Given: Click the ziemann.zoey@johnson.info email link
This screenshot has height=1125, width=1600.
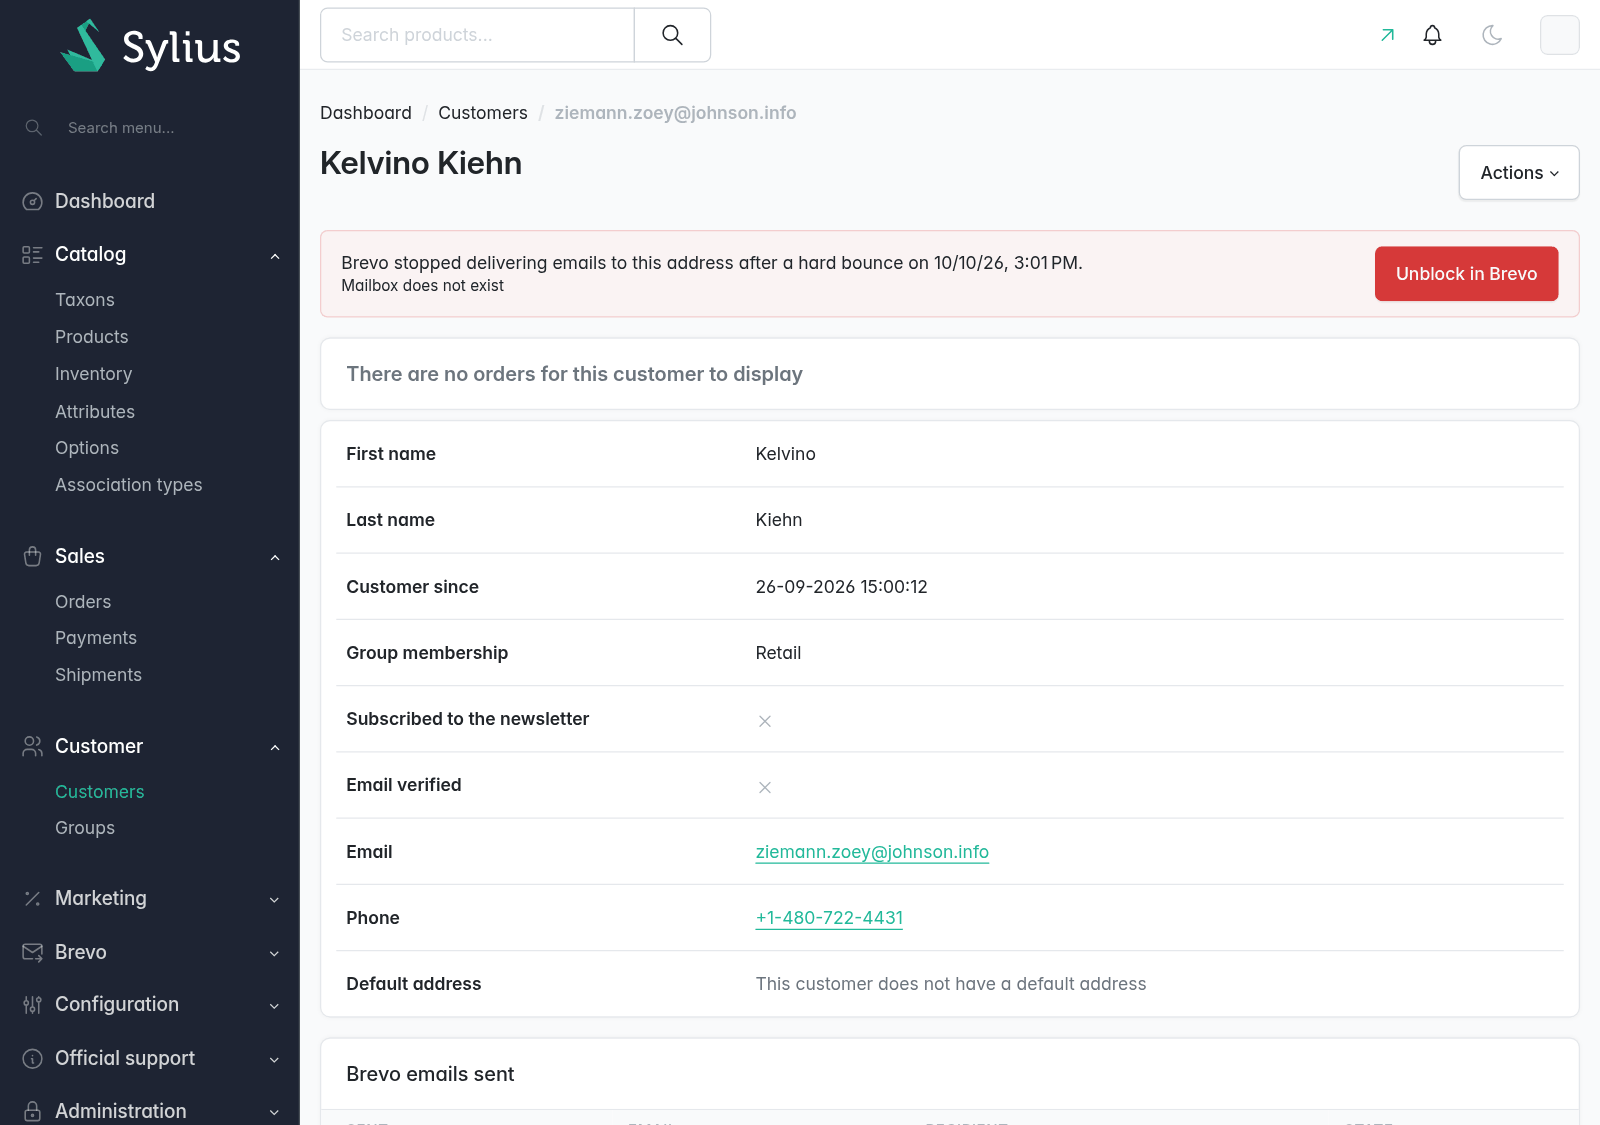Looking at the screenshot, I should click(872, 852).
